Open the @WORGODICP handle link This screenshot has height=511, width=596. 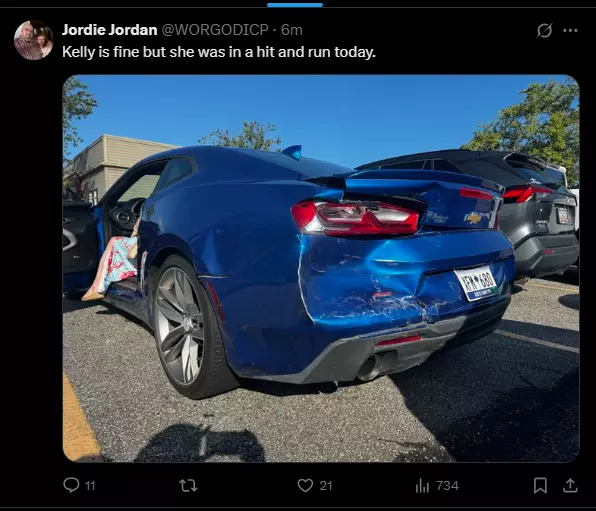pyautogui.click(x=216, y=30)
